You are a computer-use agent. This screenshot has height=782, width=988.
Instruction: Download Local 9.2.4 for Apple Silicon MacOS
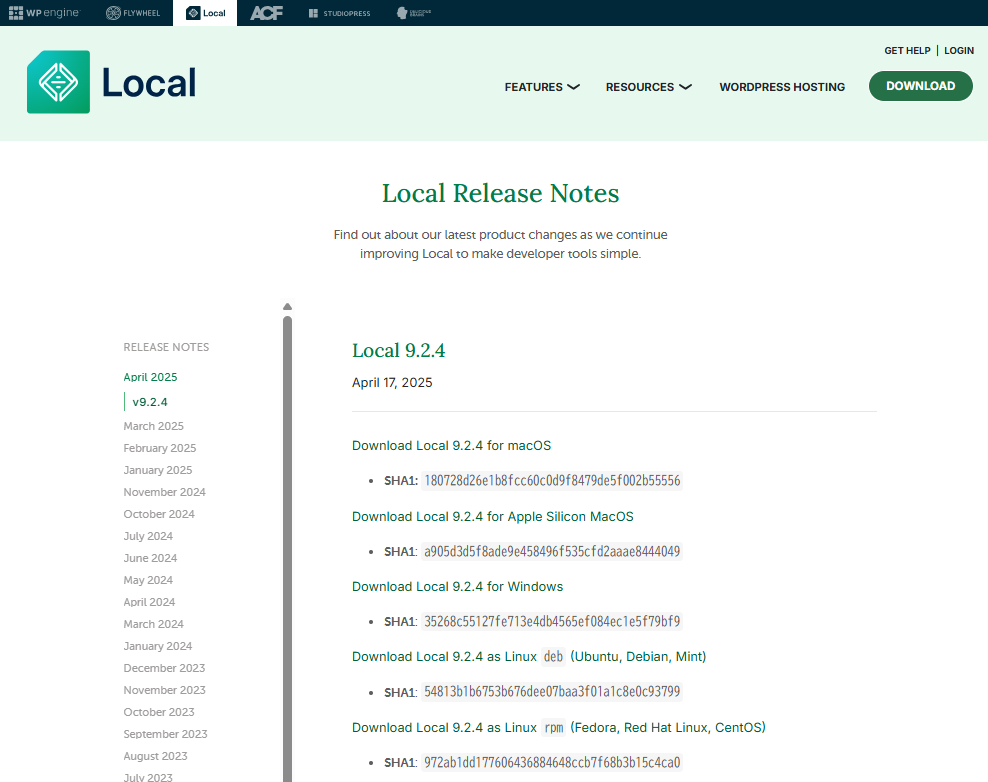pyautogui.click(x=493, y=517)
